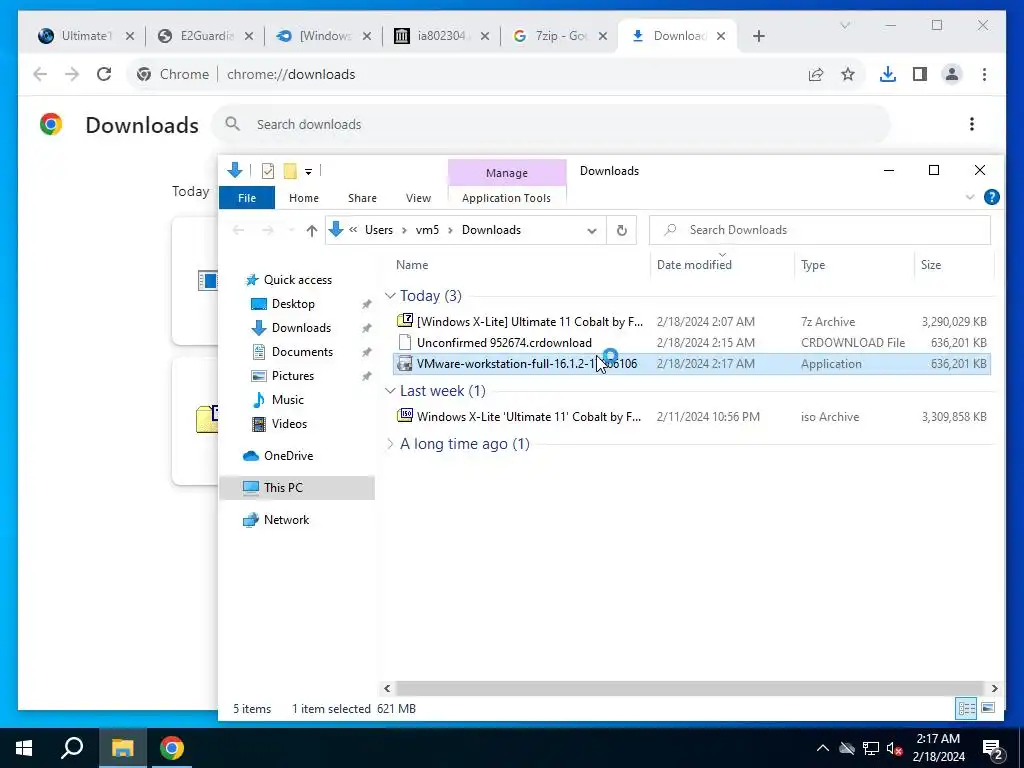
Task: Select Desktop in Quick access
Action: pos(293,304)
